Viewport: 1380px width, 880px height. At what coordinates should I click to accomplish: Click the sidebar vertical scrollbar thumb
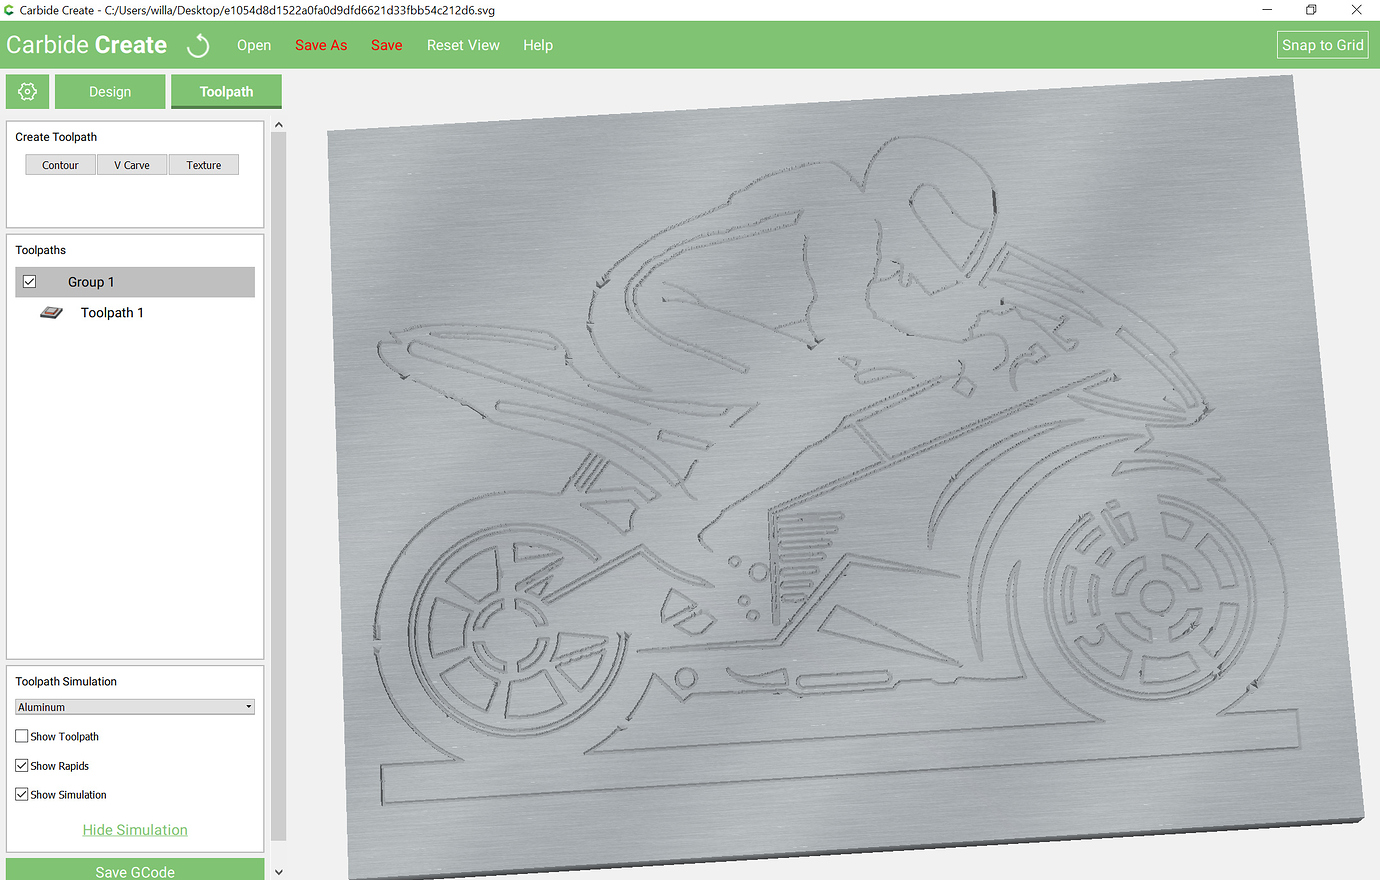pyautogui.click(x=279, y=486)
